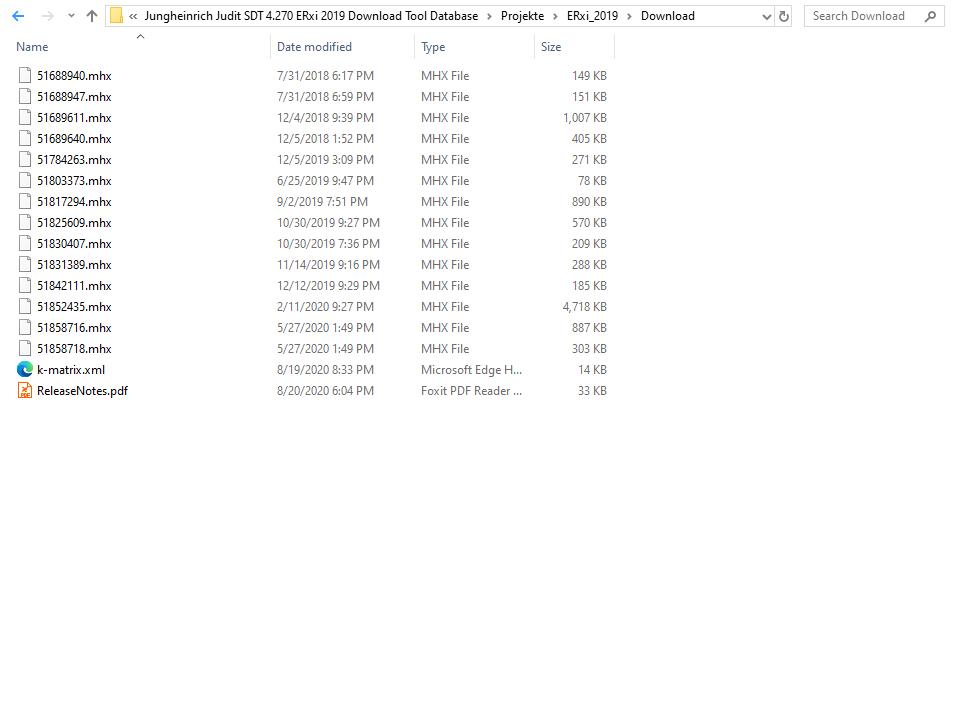The image size is (958, 716).
Task: Navigate to Projekte breadcrumb
Action: tap(522, 16)
